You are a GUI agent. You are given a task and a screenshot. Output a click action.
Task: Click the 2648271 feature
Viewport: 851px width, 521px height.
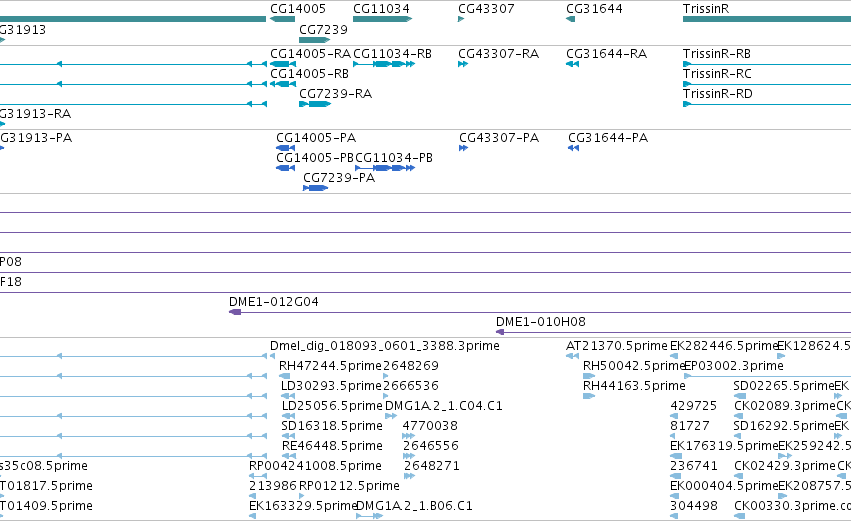point(410,476)
